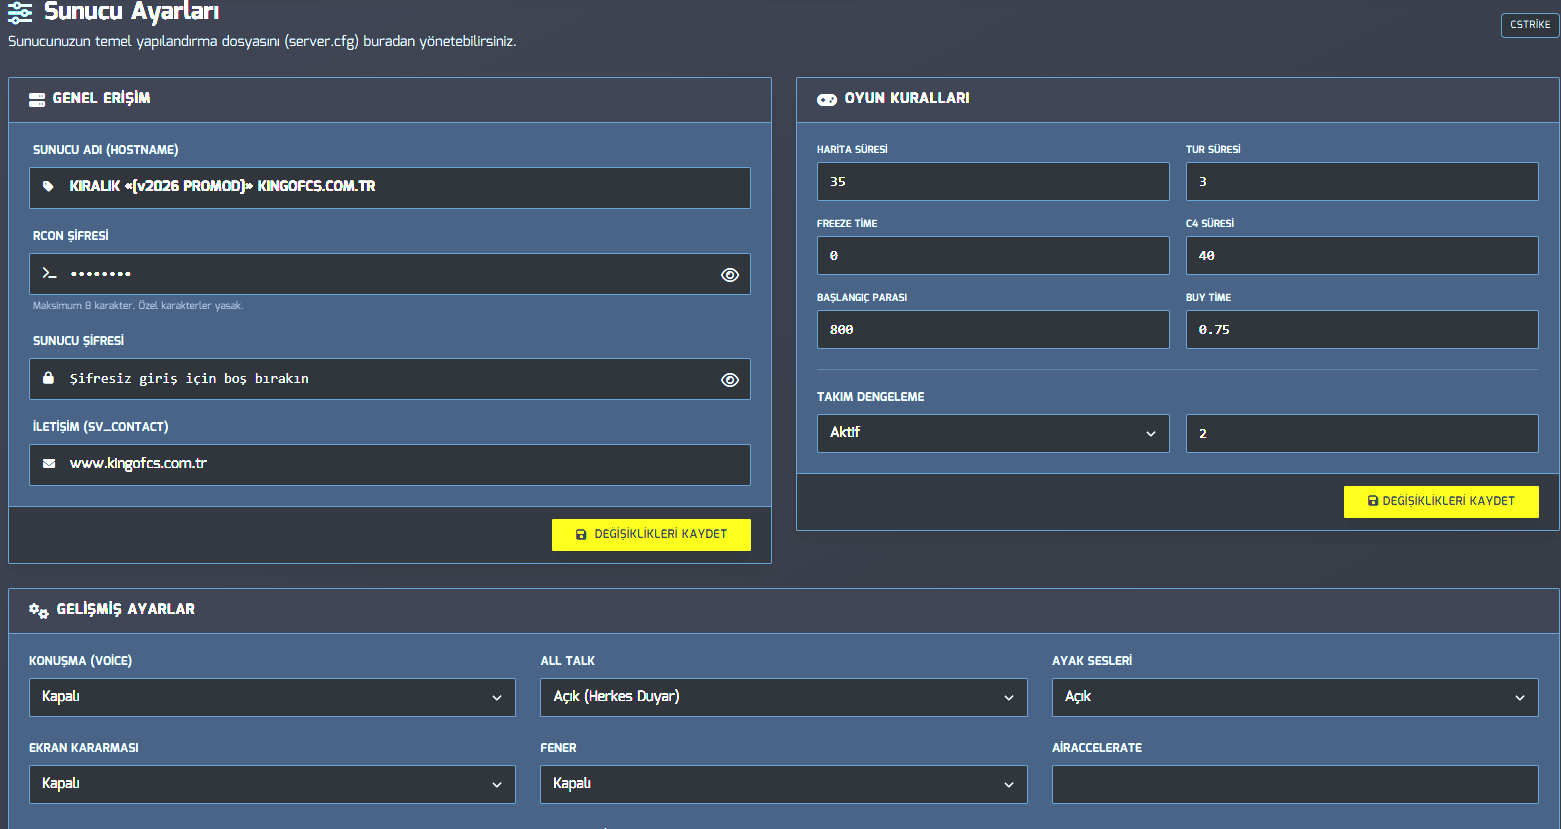Viewport: 1561px width, 829px height.
Task: Save changes in the Oyun Kuralları panel
Action: 1441,501
